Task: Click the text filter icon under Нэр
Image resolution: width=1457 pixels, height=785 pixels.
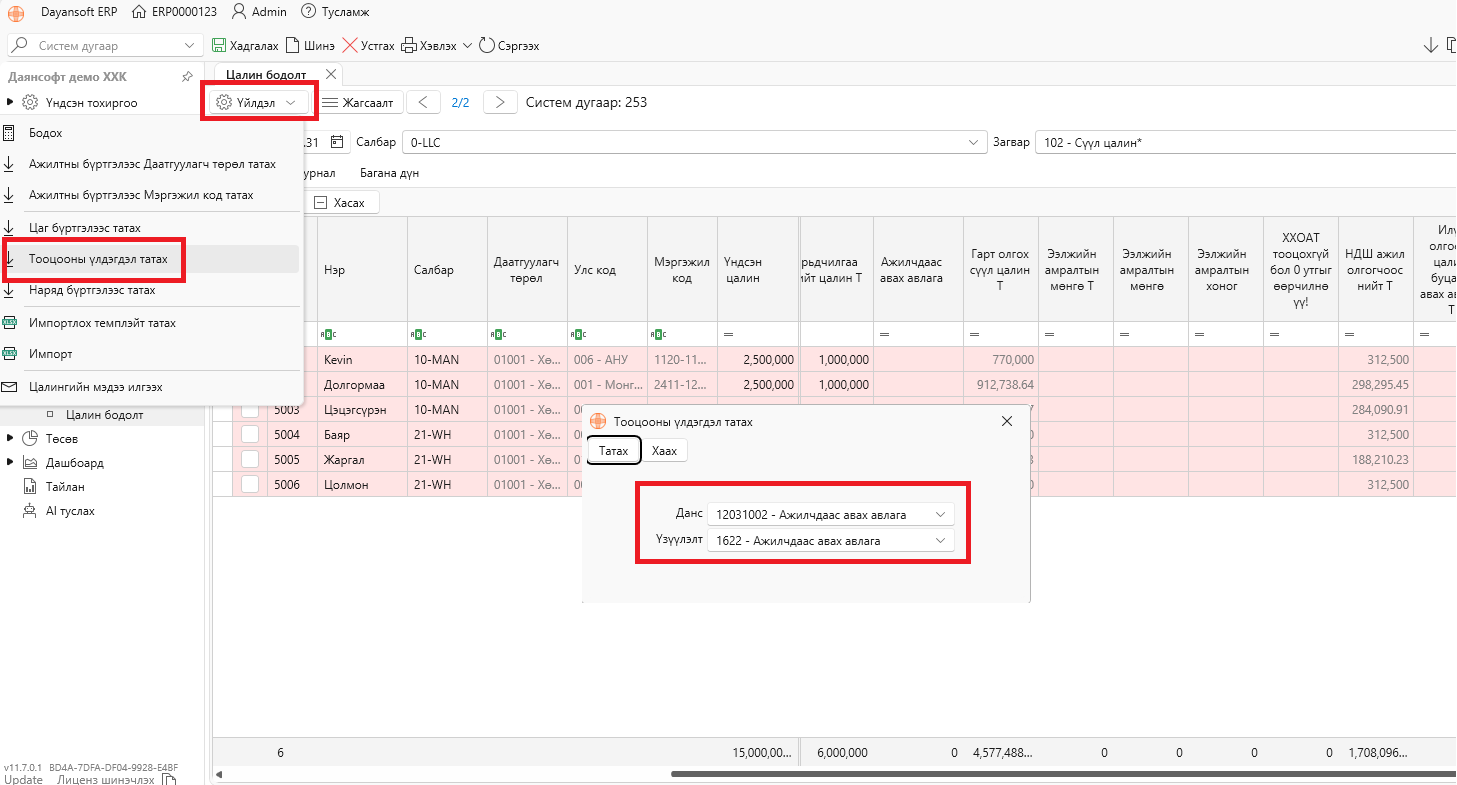Action: [329, 334]
